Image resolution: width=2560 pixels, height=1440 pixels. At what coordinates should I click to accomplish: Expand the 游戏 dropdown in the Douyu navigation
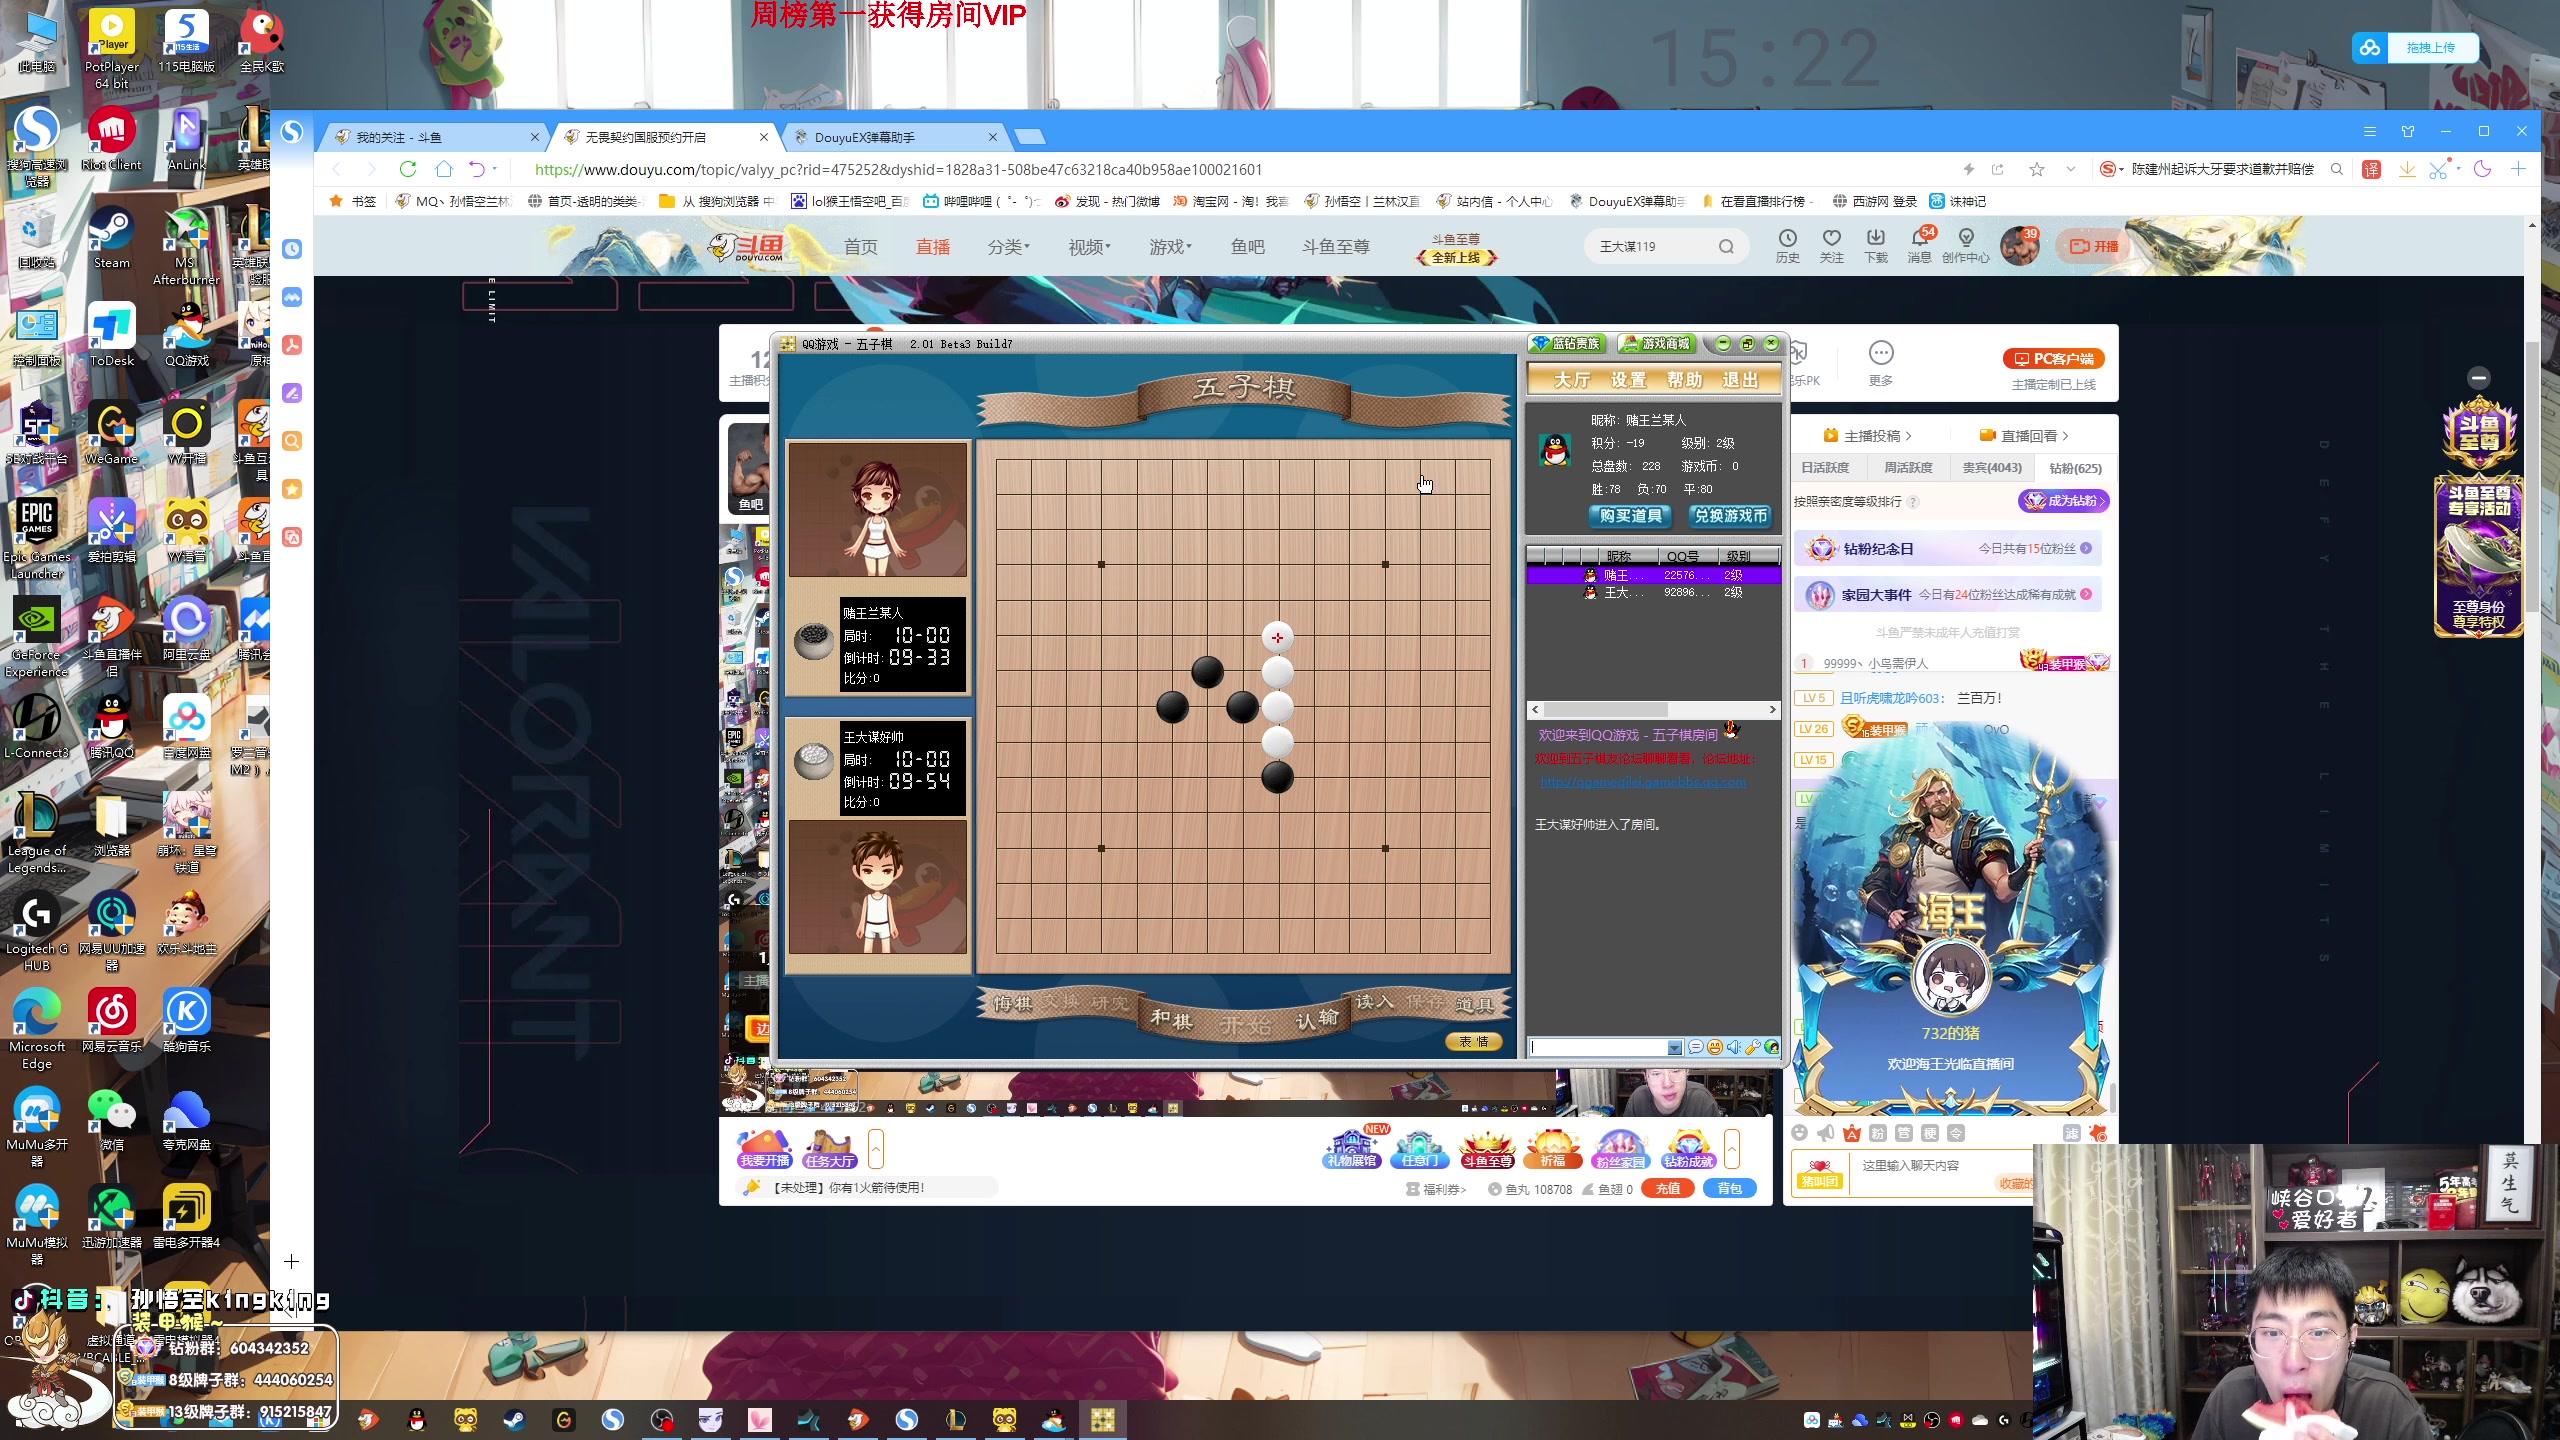click(1170, 247)
